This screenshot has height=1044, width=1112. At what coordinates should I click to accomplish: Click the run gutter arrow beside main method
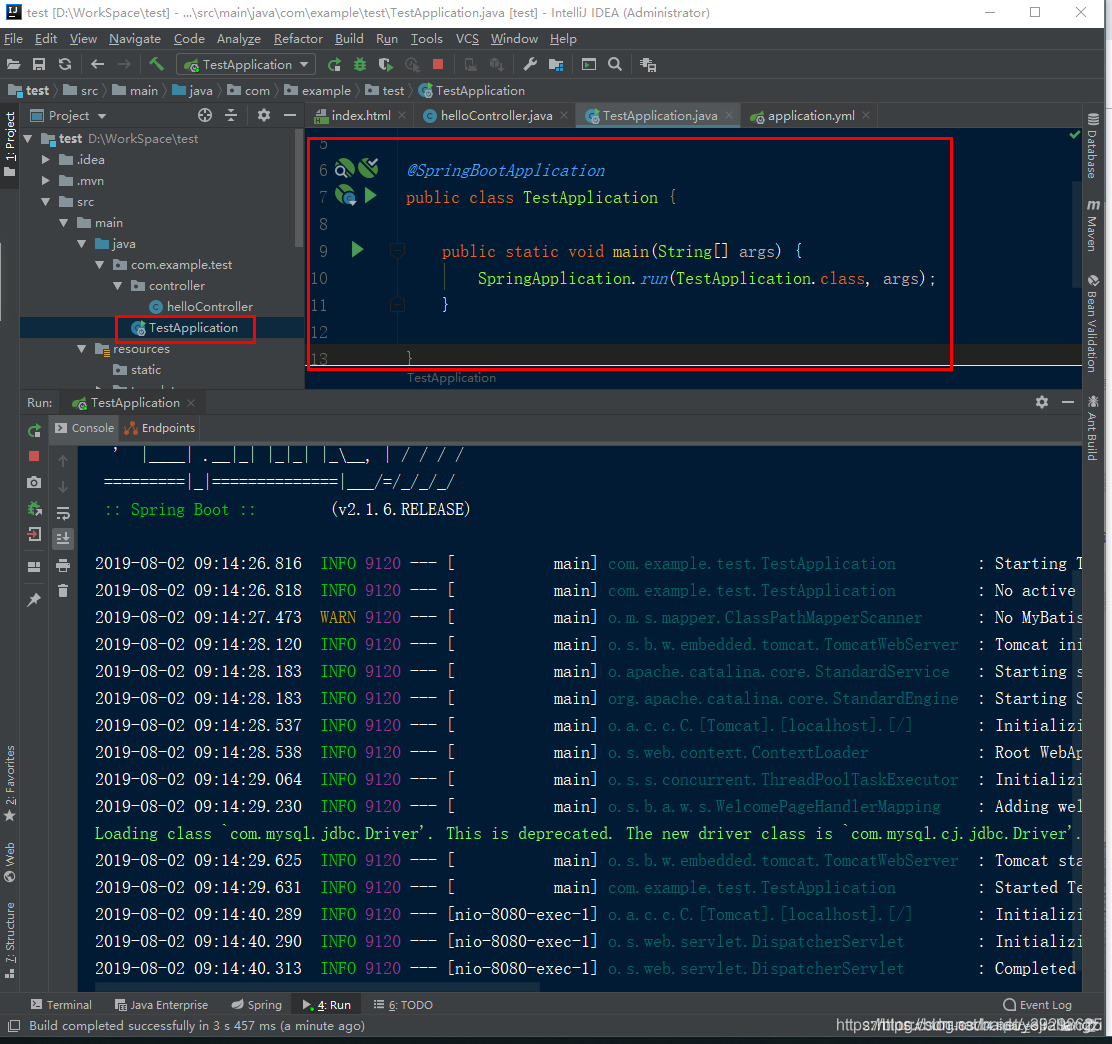(x=357, y=250)
